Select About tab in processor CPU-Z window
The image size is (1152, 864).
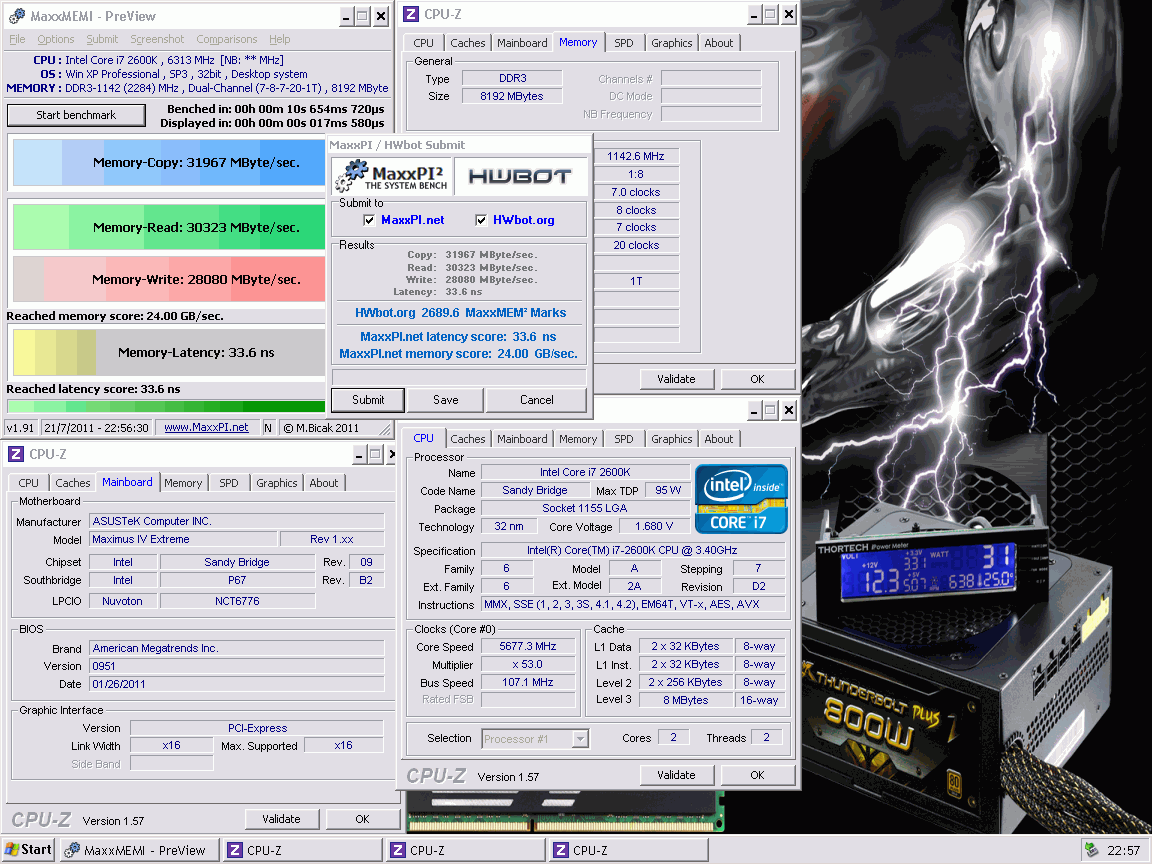click(719, 439)
